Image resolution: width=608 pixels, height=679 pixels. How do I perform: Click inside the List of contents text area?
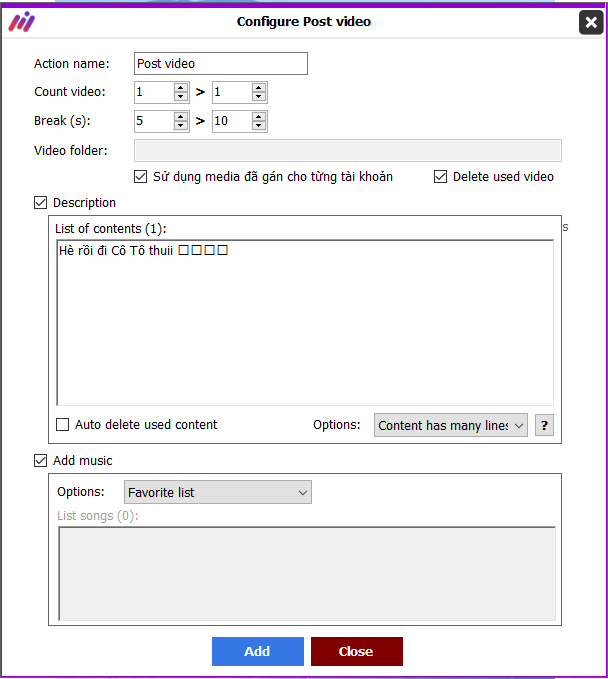click(x=305, y=323)
